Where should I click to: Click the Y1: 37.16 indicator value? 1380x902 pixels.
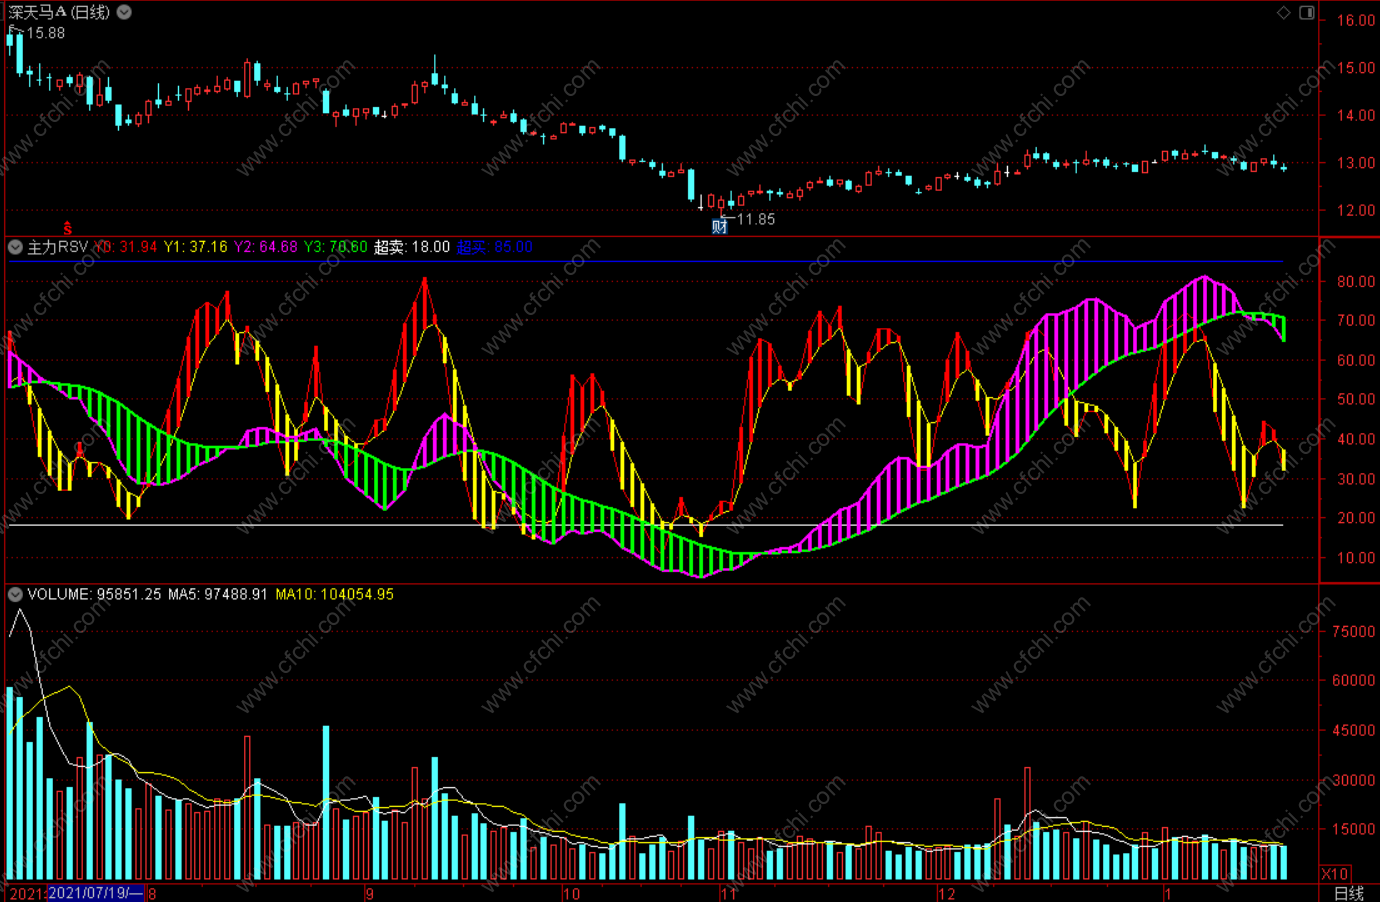pyautogui.click(x=196, y=247)
